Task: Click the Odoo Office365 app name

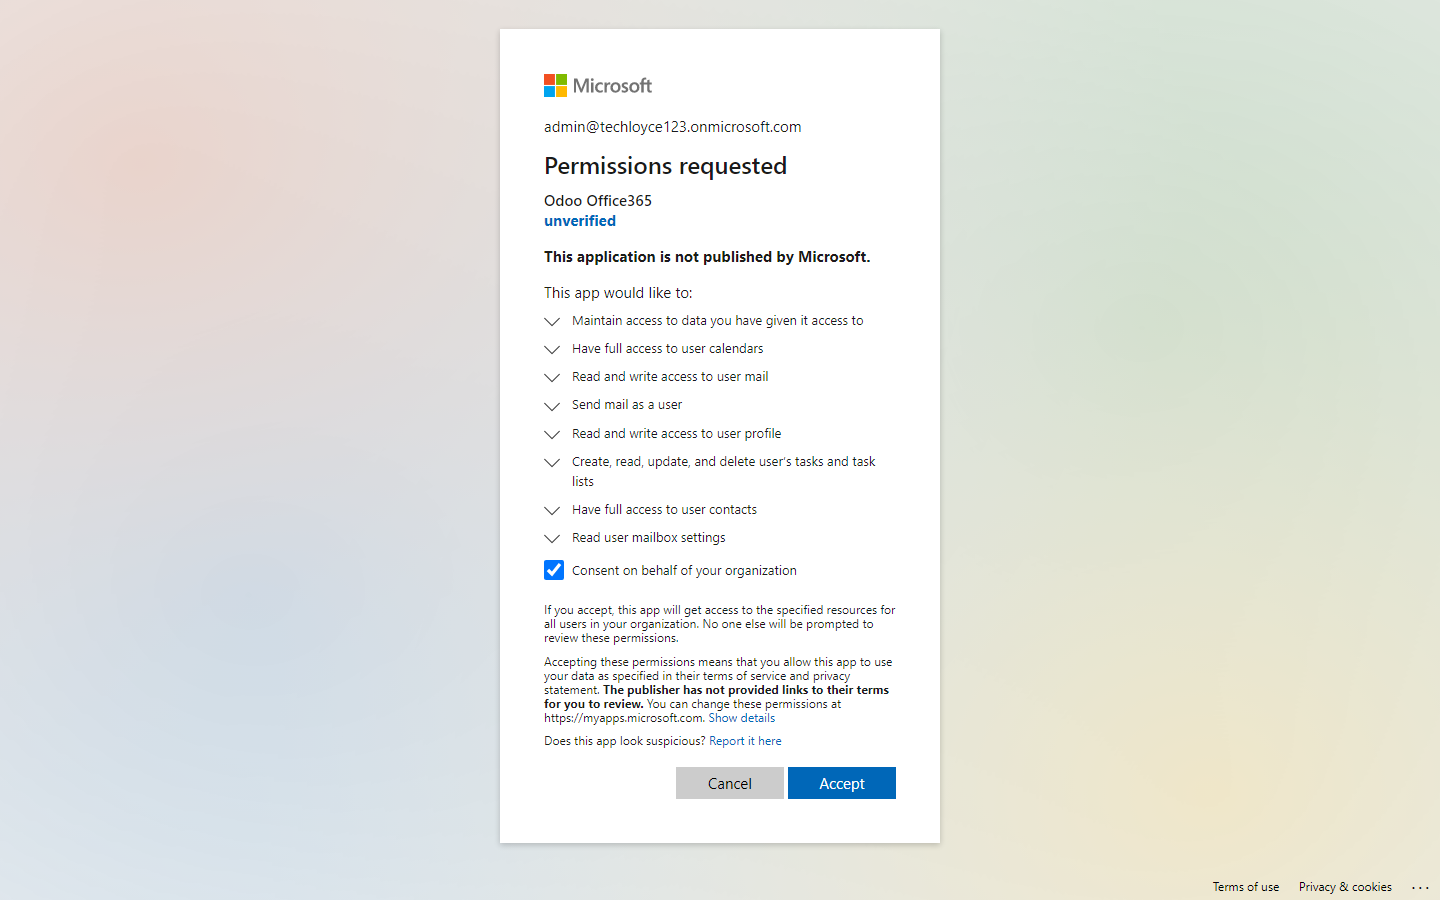Action: pos(598,201)
